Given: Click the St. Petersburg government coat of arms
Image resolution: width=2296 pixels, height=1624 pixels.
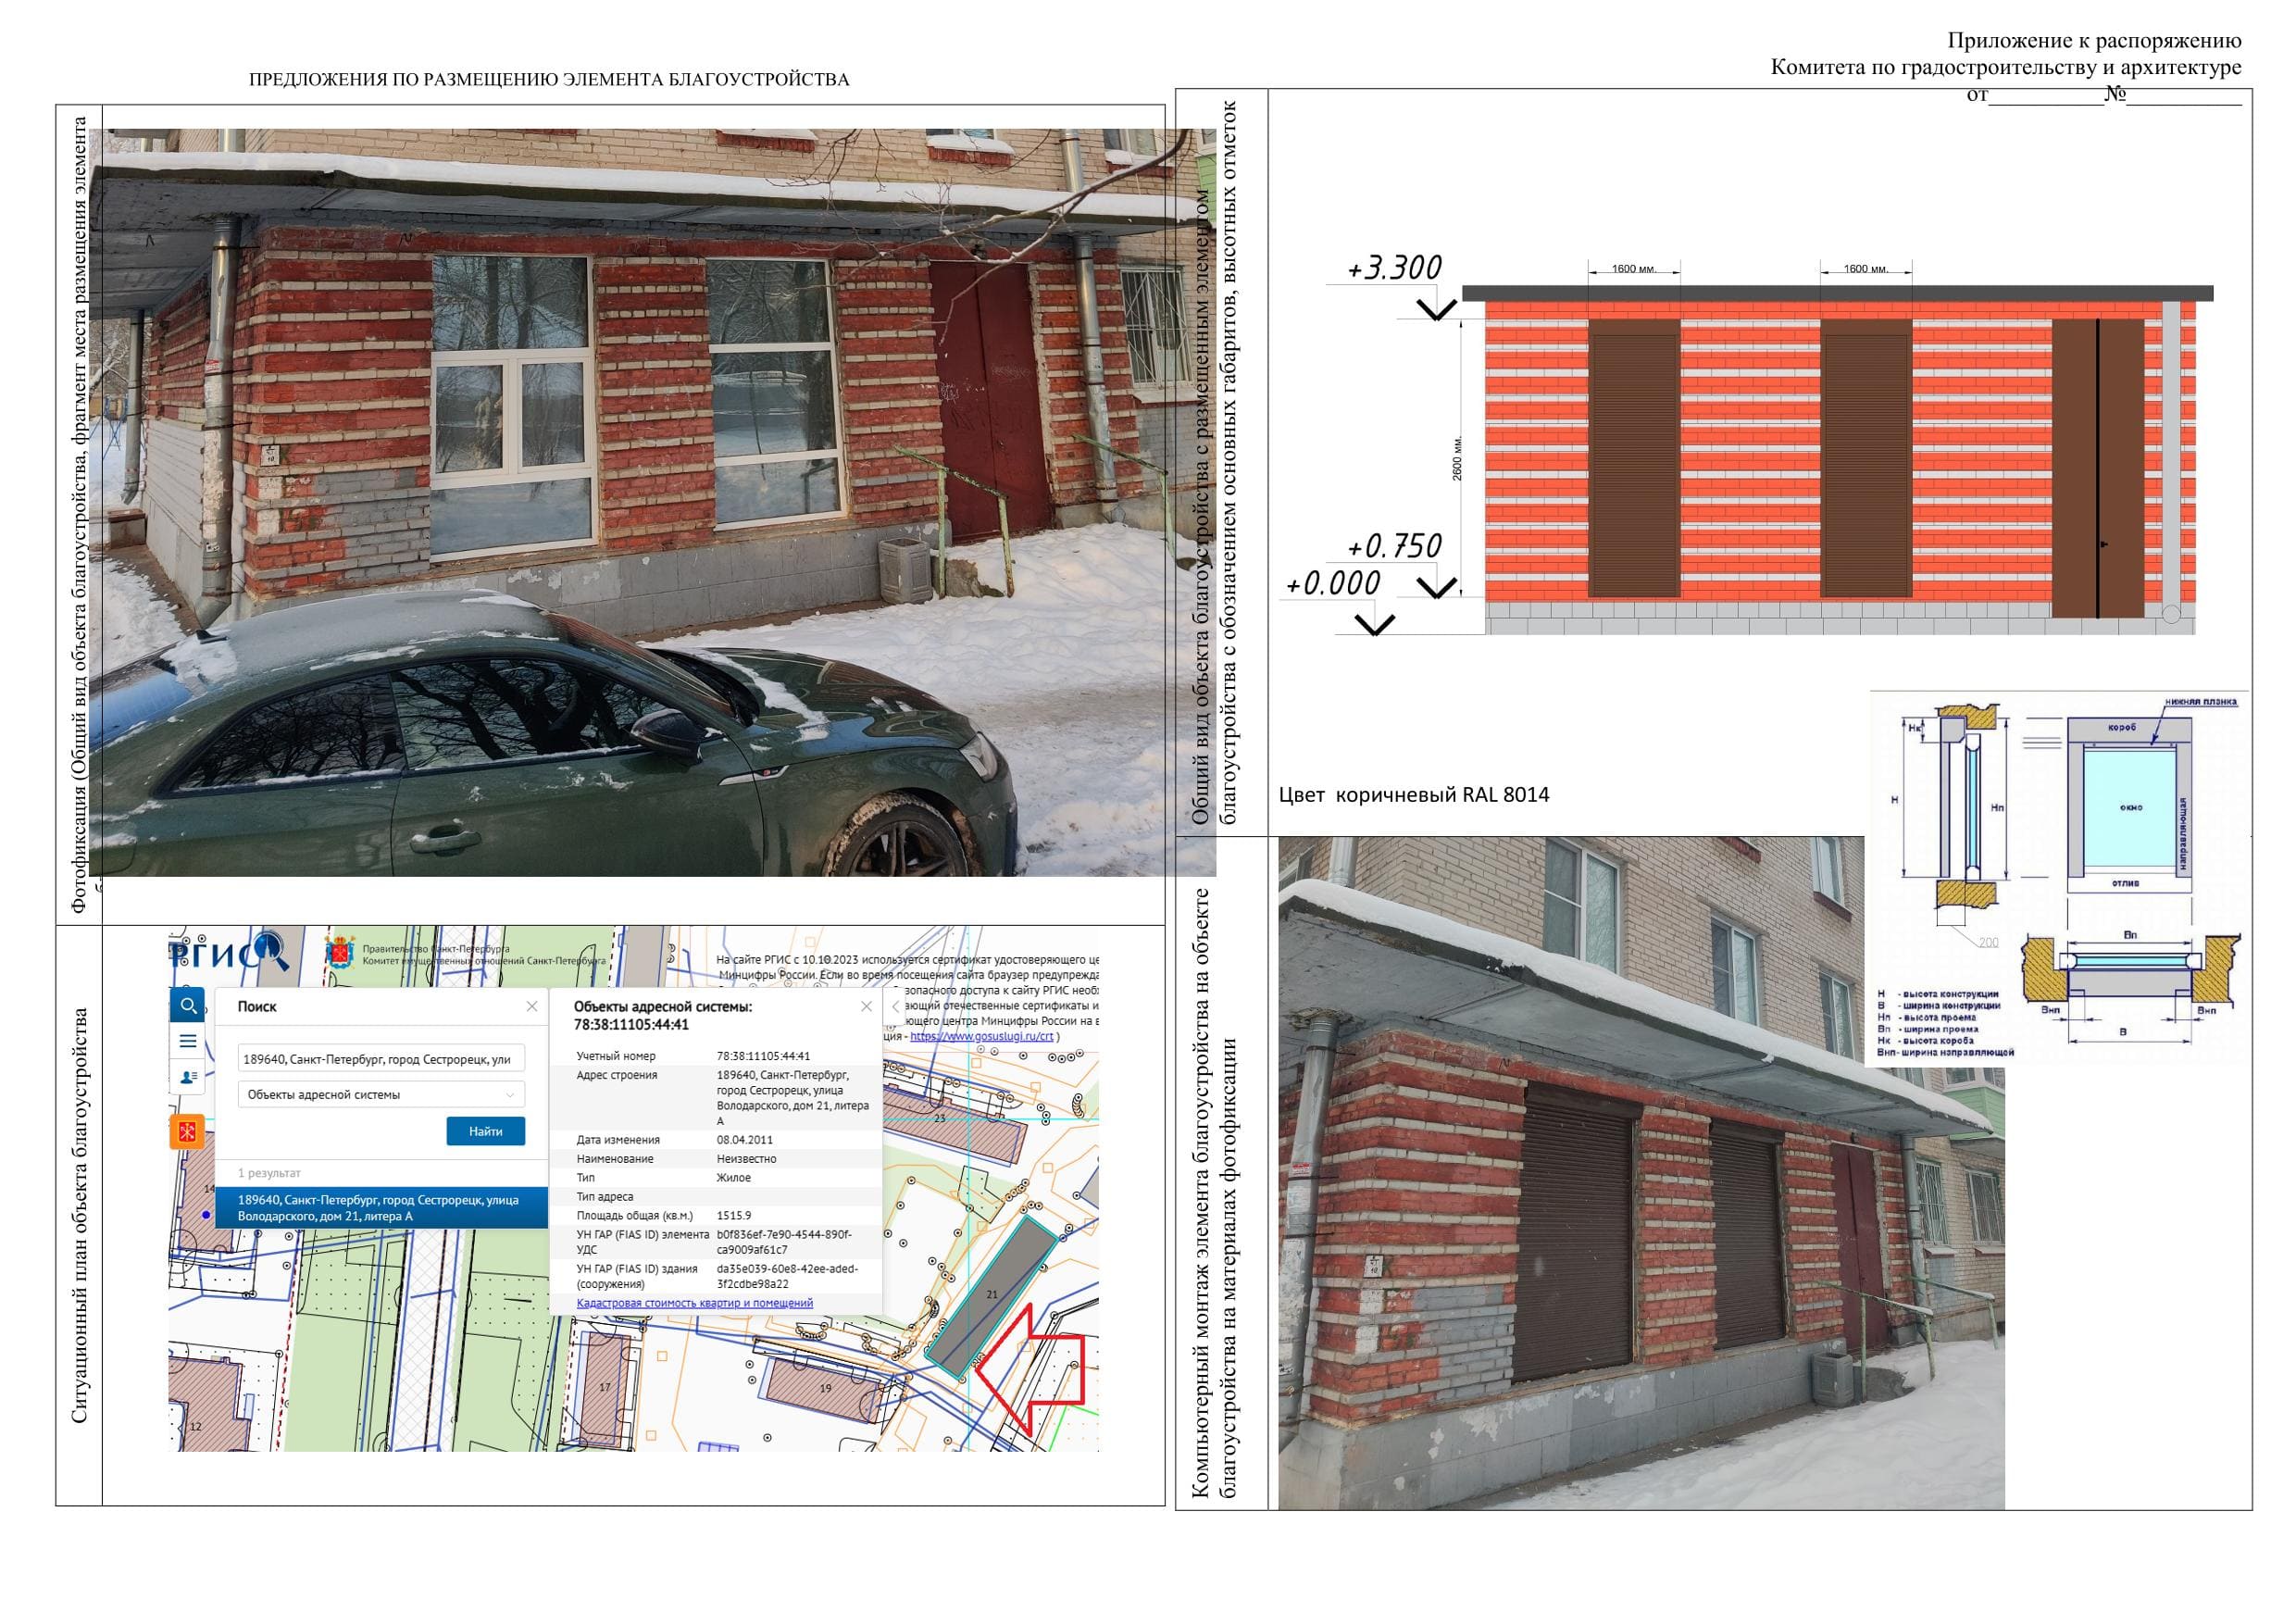Looking at the screenshot, I should click(340, 953).
